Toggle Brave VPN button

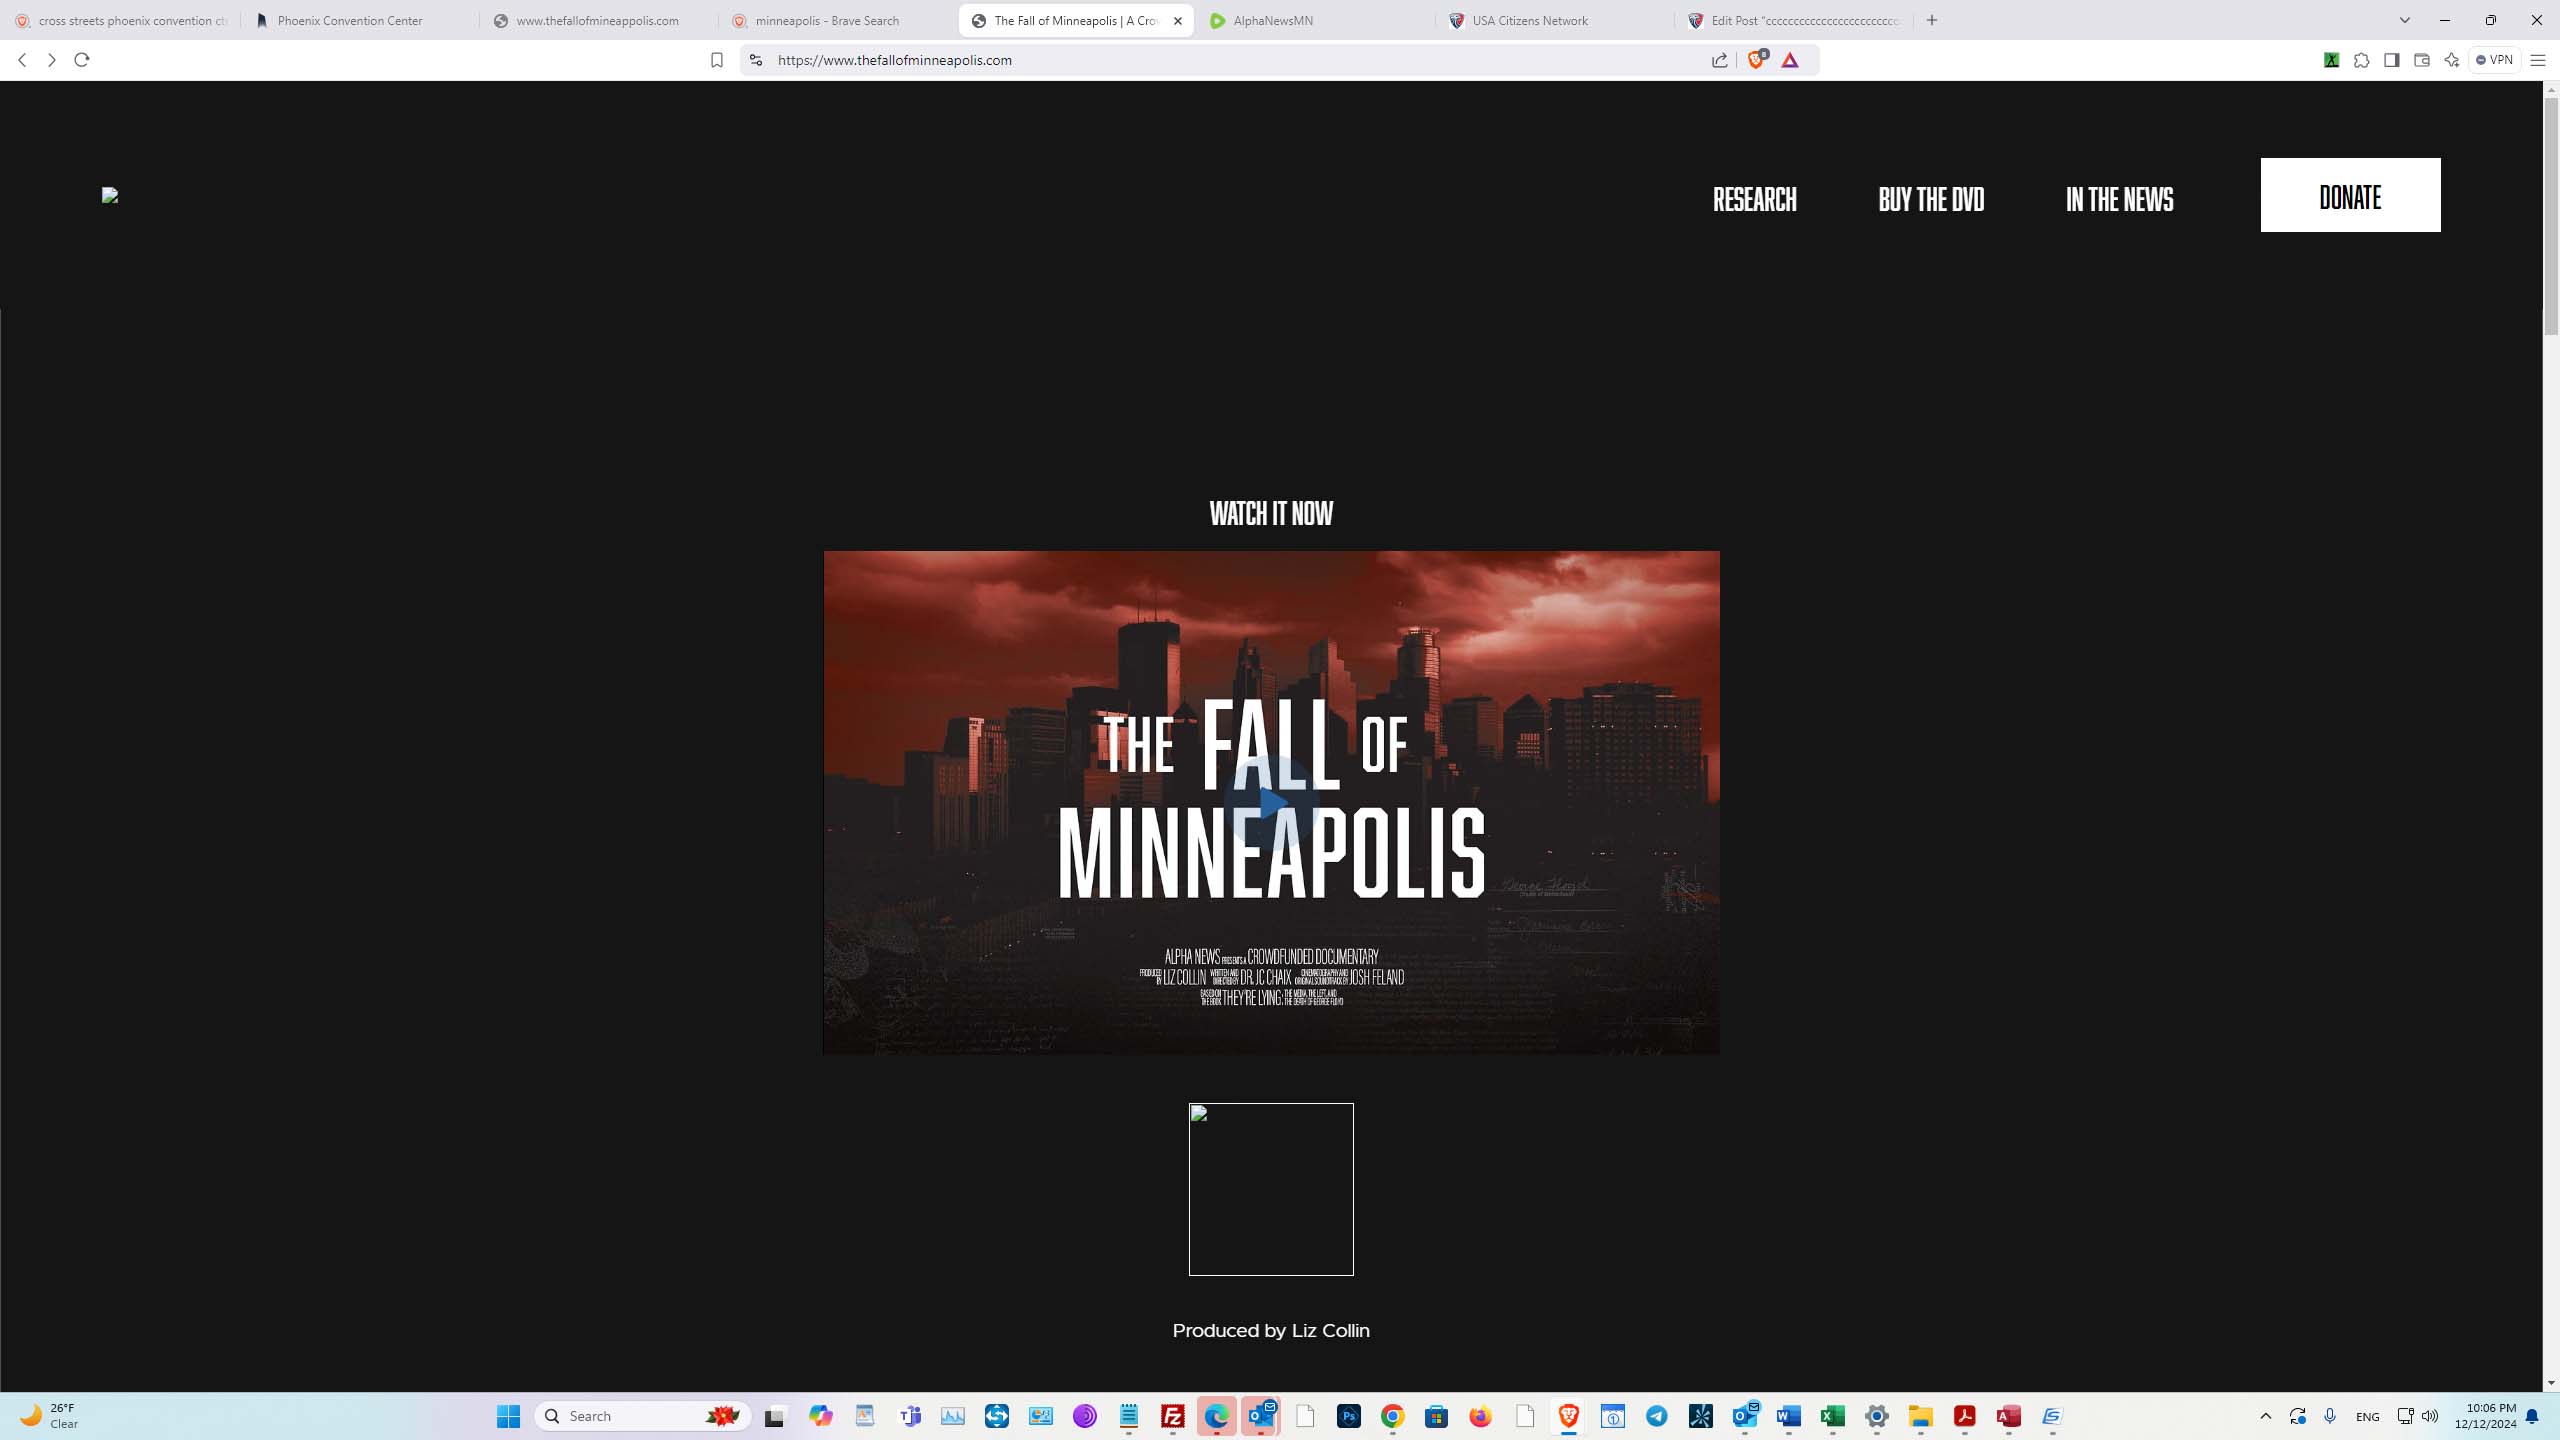pyautogui.click(x=2494, y=60)
